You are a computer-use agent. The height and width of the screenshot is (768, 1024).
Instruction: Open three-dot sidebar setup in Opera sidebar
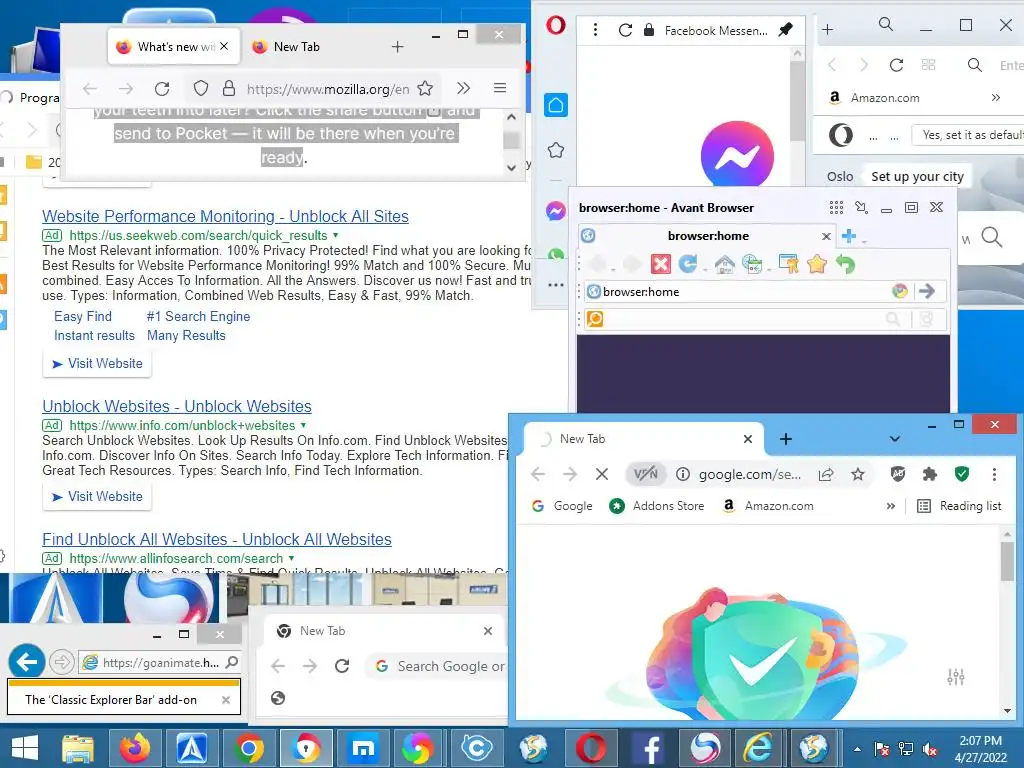tap(556, 285)
